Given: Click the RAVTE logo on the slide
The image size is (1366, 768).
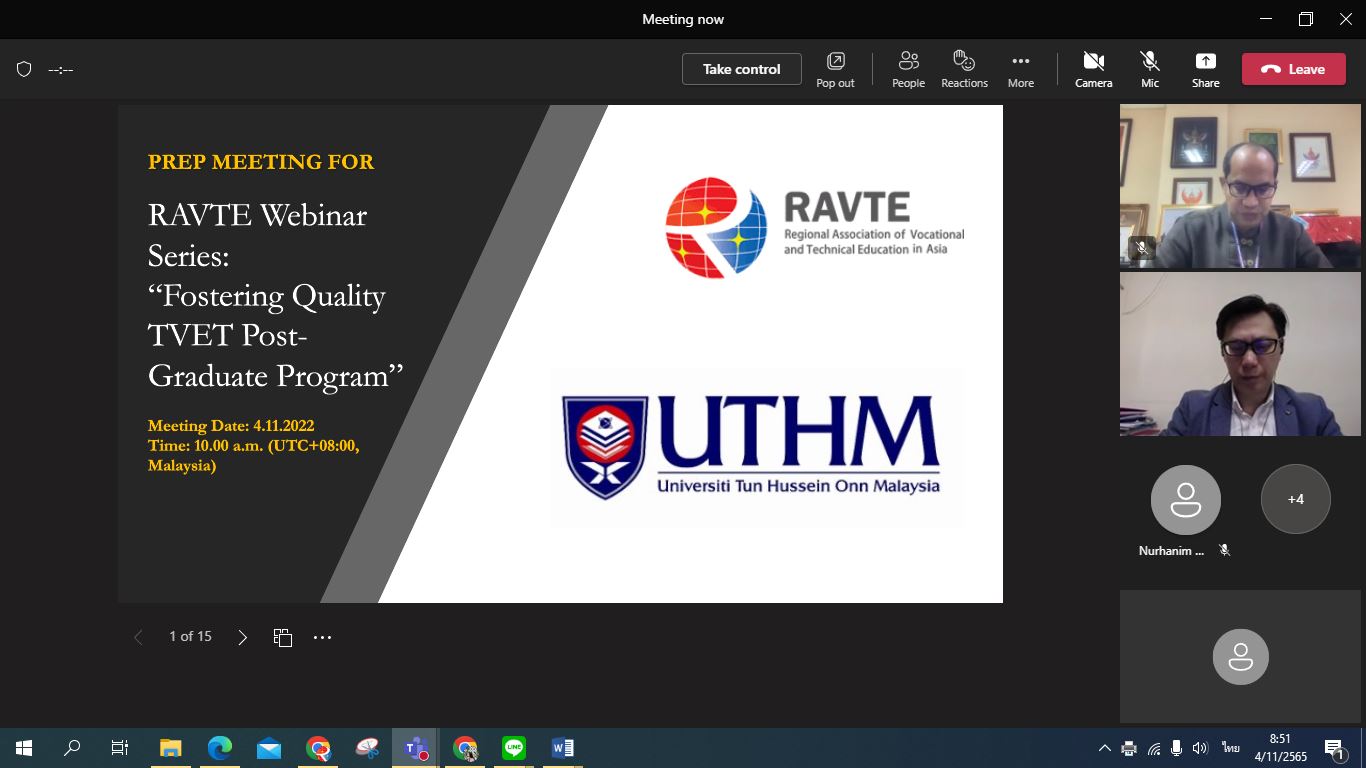Looking at the screenshot, I should (815, 227).
